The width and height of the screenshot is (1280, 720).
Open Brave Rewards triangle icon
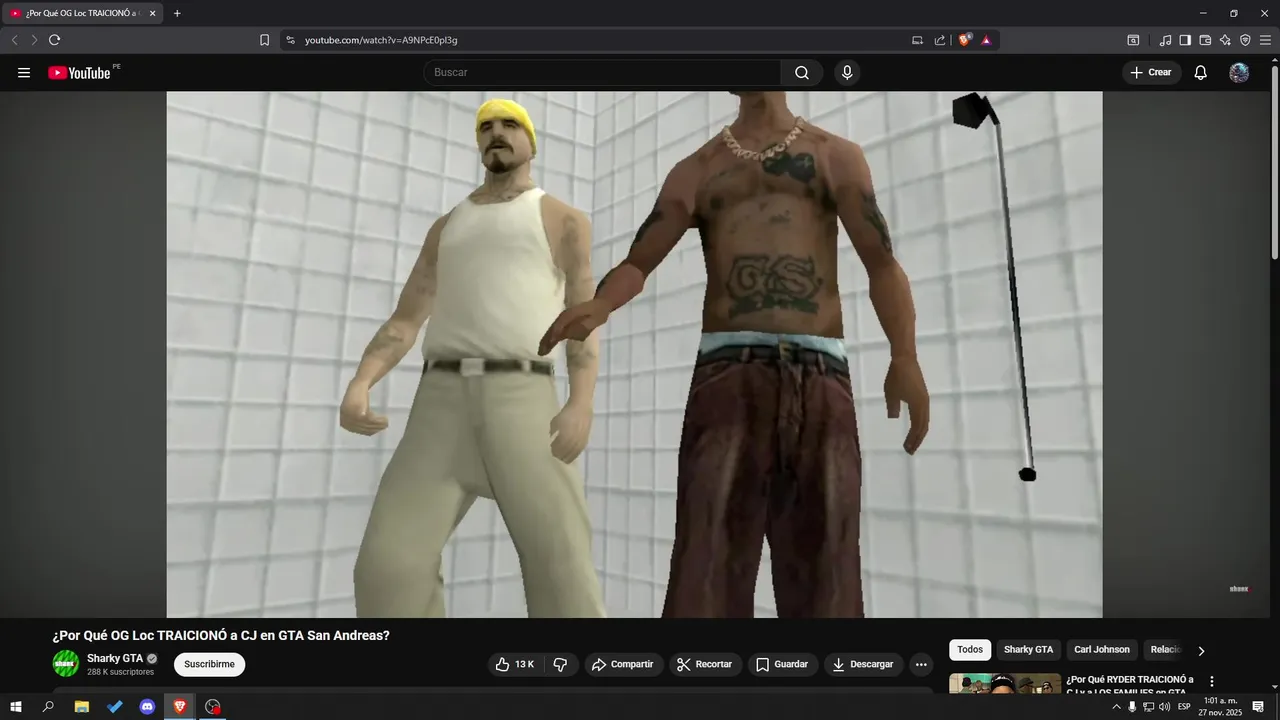(986, 40)
